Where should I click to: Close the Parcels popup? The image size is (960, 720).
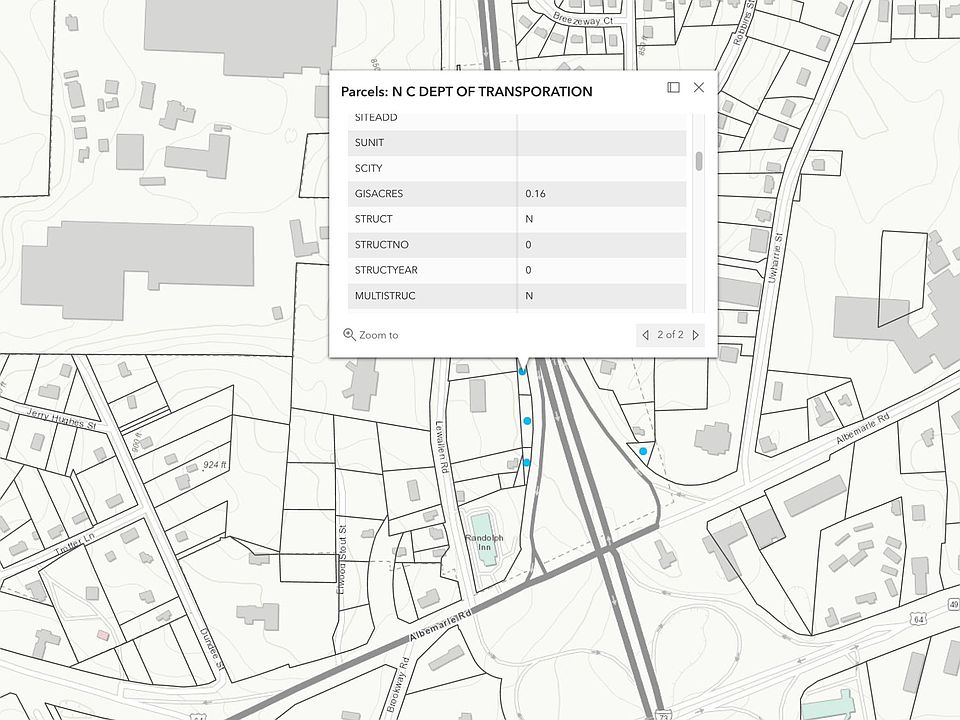(x=699, y=88)
